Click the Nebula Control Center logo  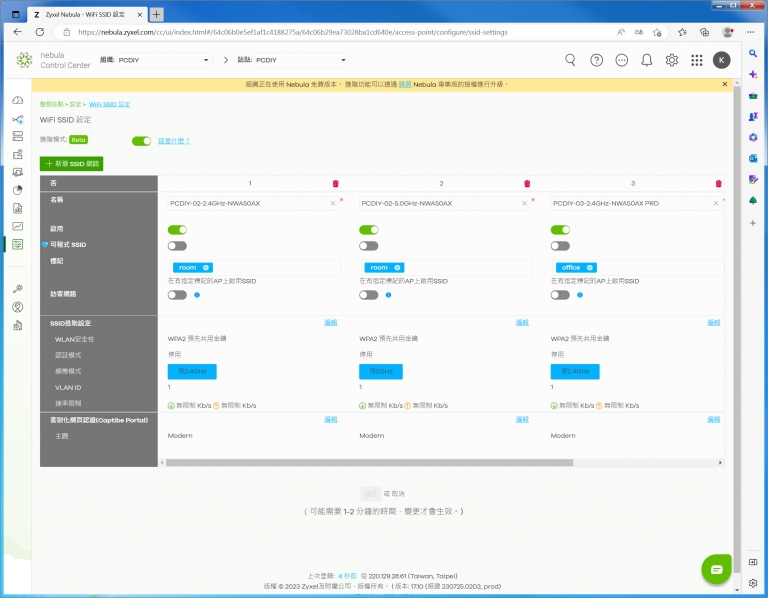(x=53, y=60)
